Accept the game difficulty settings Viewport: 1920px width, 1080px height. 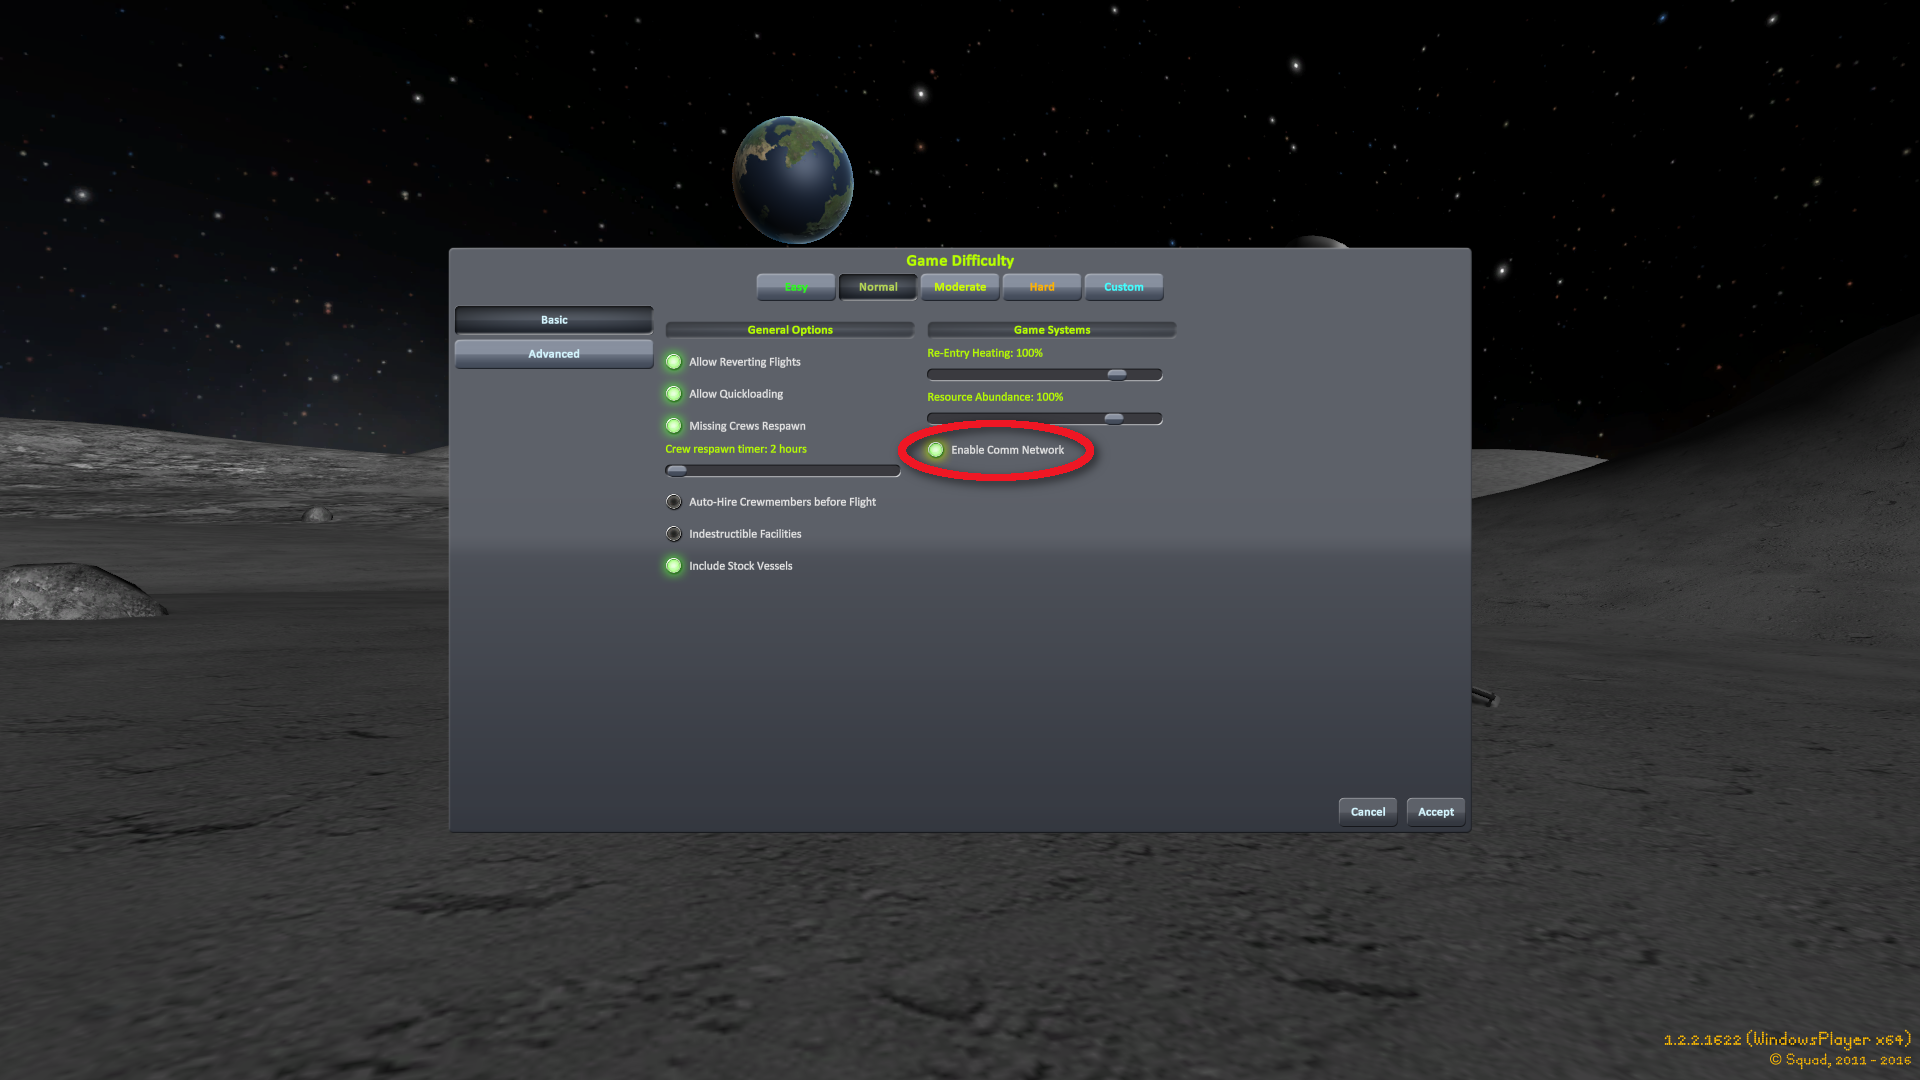(x=1436, y=812)
